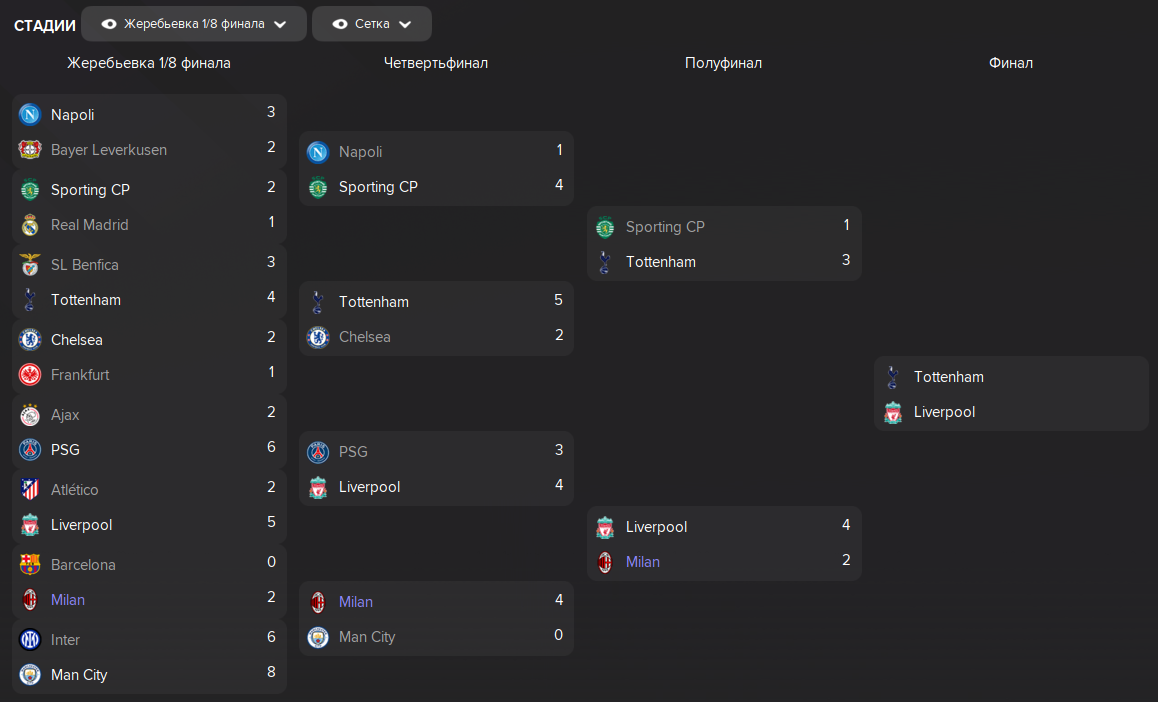Click the Barcelona crest icon

(30, 565)
